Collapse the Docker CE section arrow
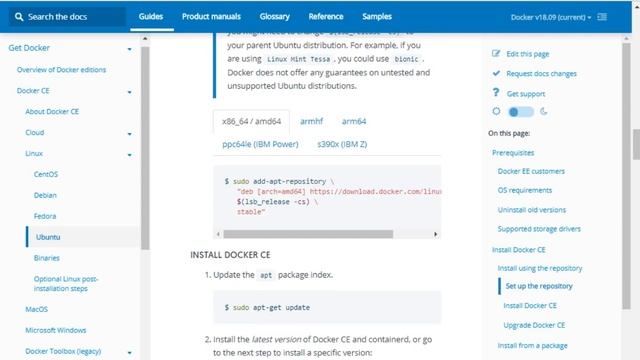640x360 pixels. [129, 92]
